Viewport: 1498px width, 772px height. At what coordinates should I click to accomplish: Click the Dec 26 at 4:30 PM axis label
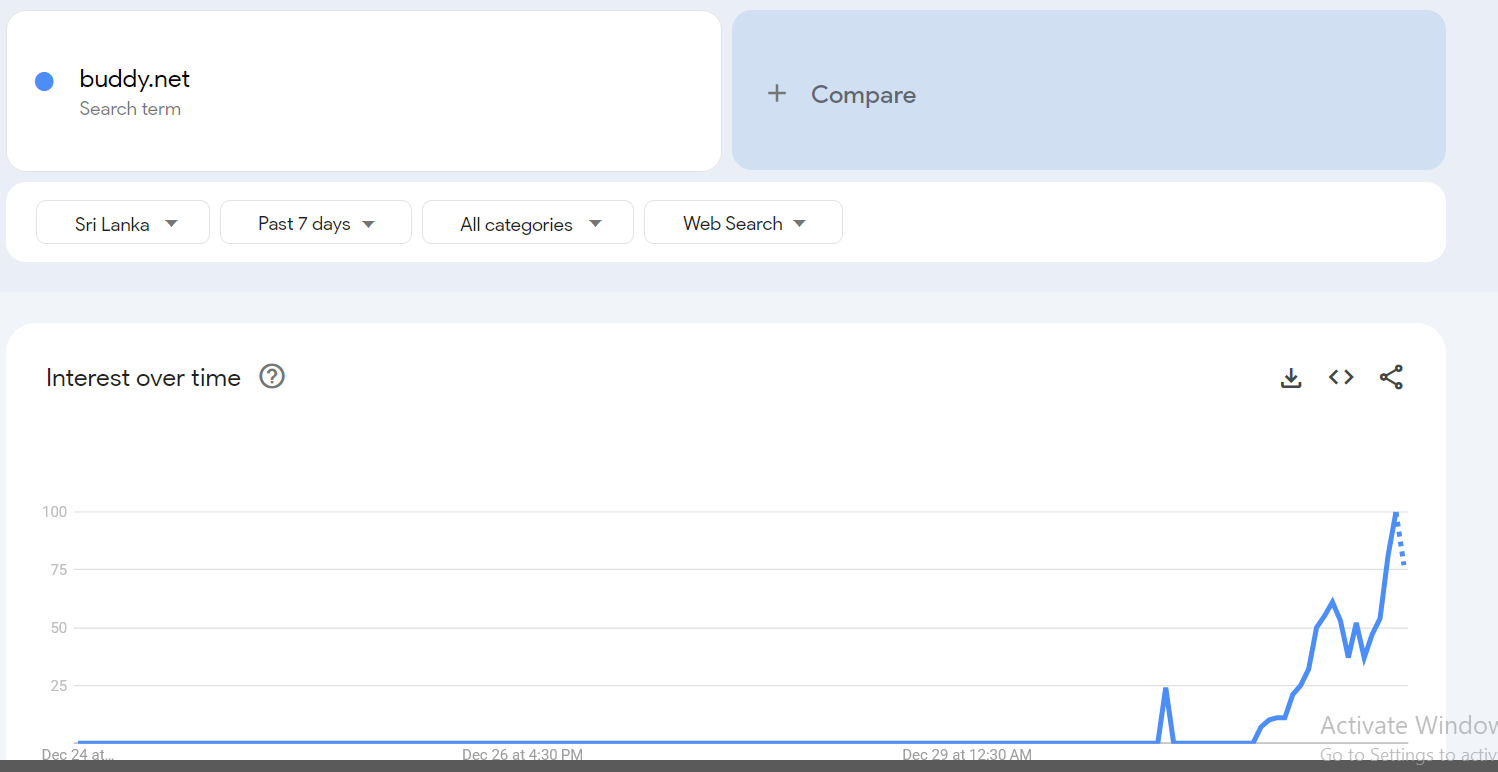point(522,754)
